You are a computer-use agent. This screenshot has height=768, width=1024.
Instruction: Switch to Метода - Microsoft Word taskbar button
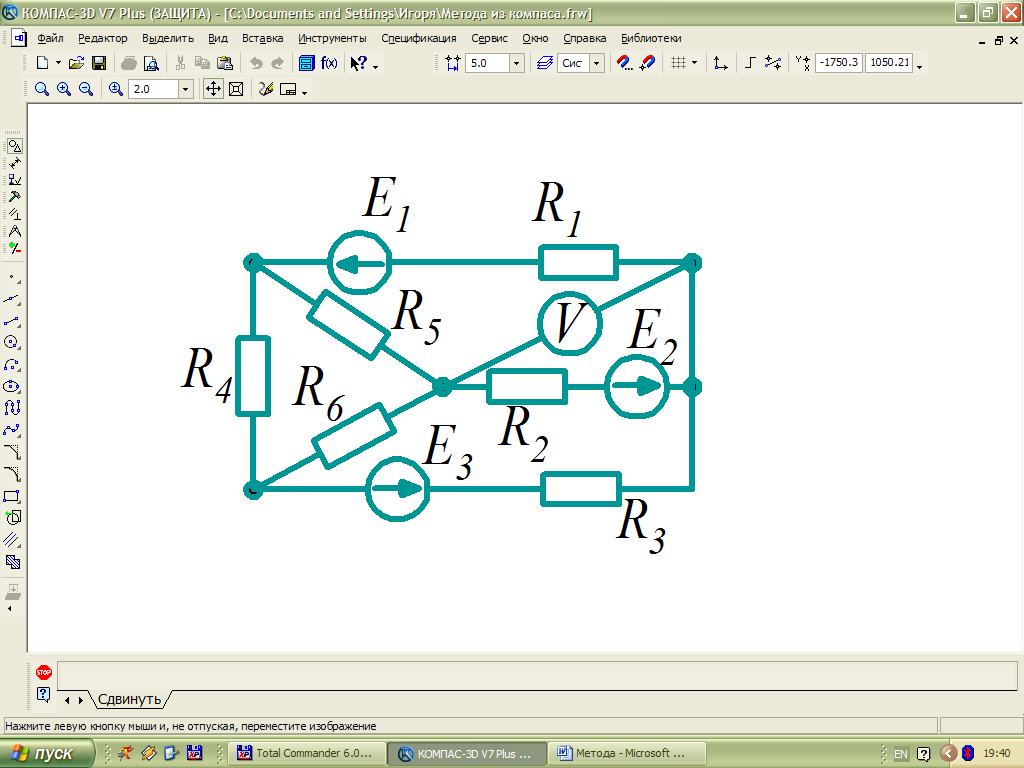tap(626, 754)
